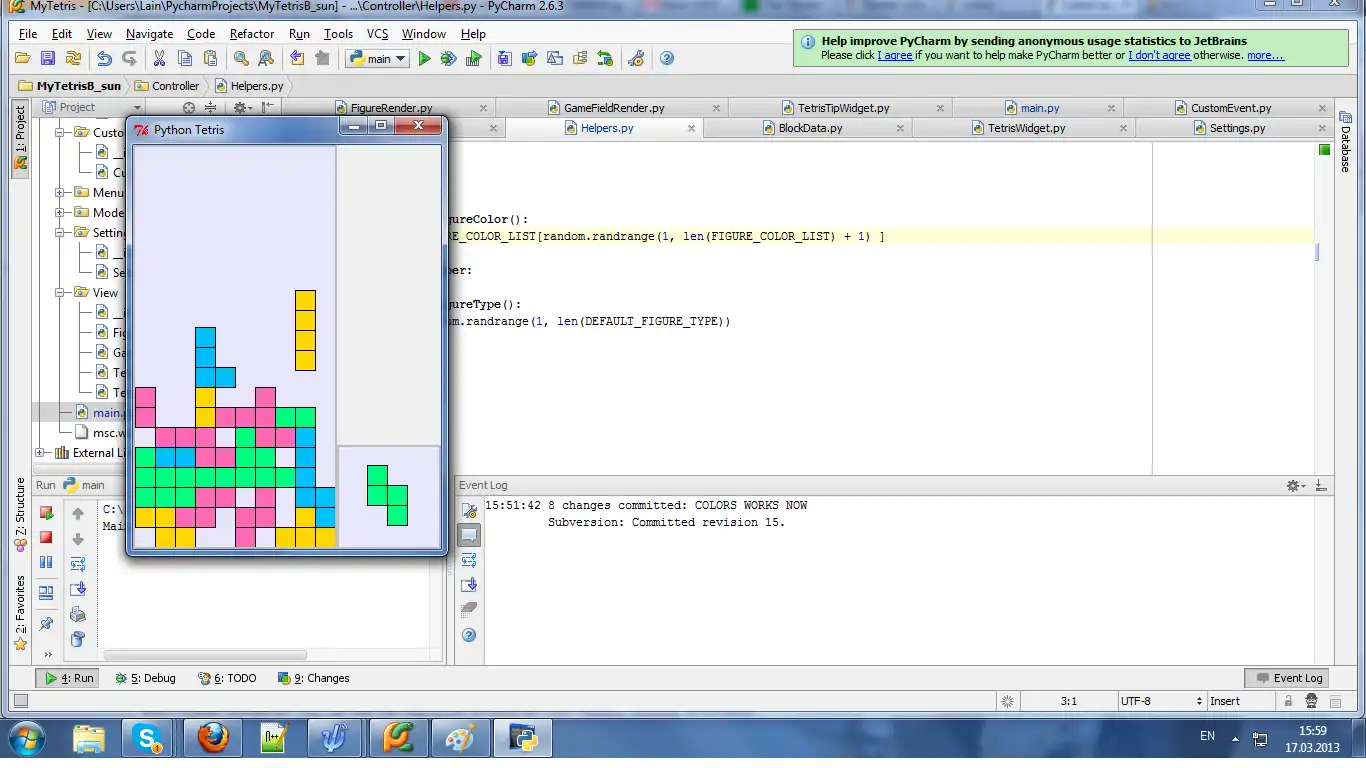Viewport: 1366px width, 768px height.
Task: Click the 'more...' link in notification
Action: (x=1265, y=56)
